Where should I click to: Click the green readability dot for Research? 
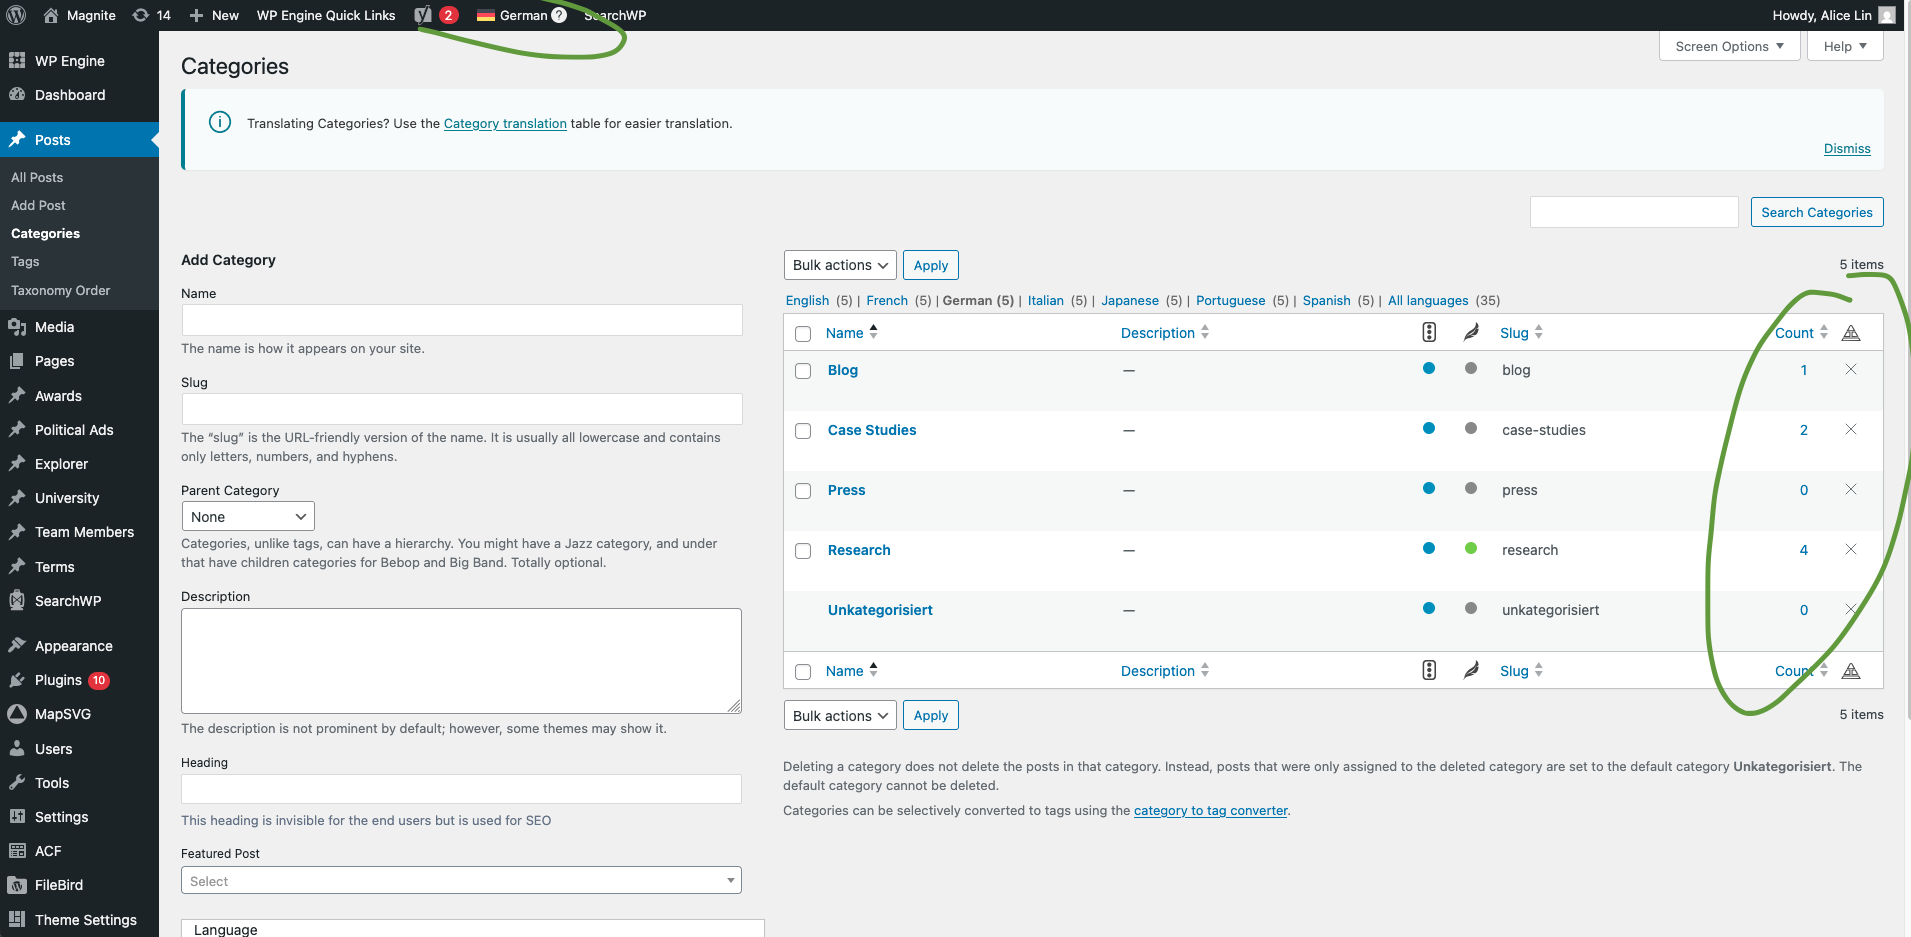[x=1470, y=548]
